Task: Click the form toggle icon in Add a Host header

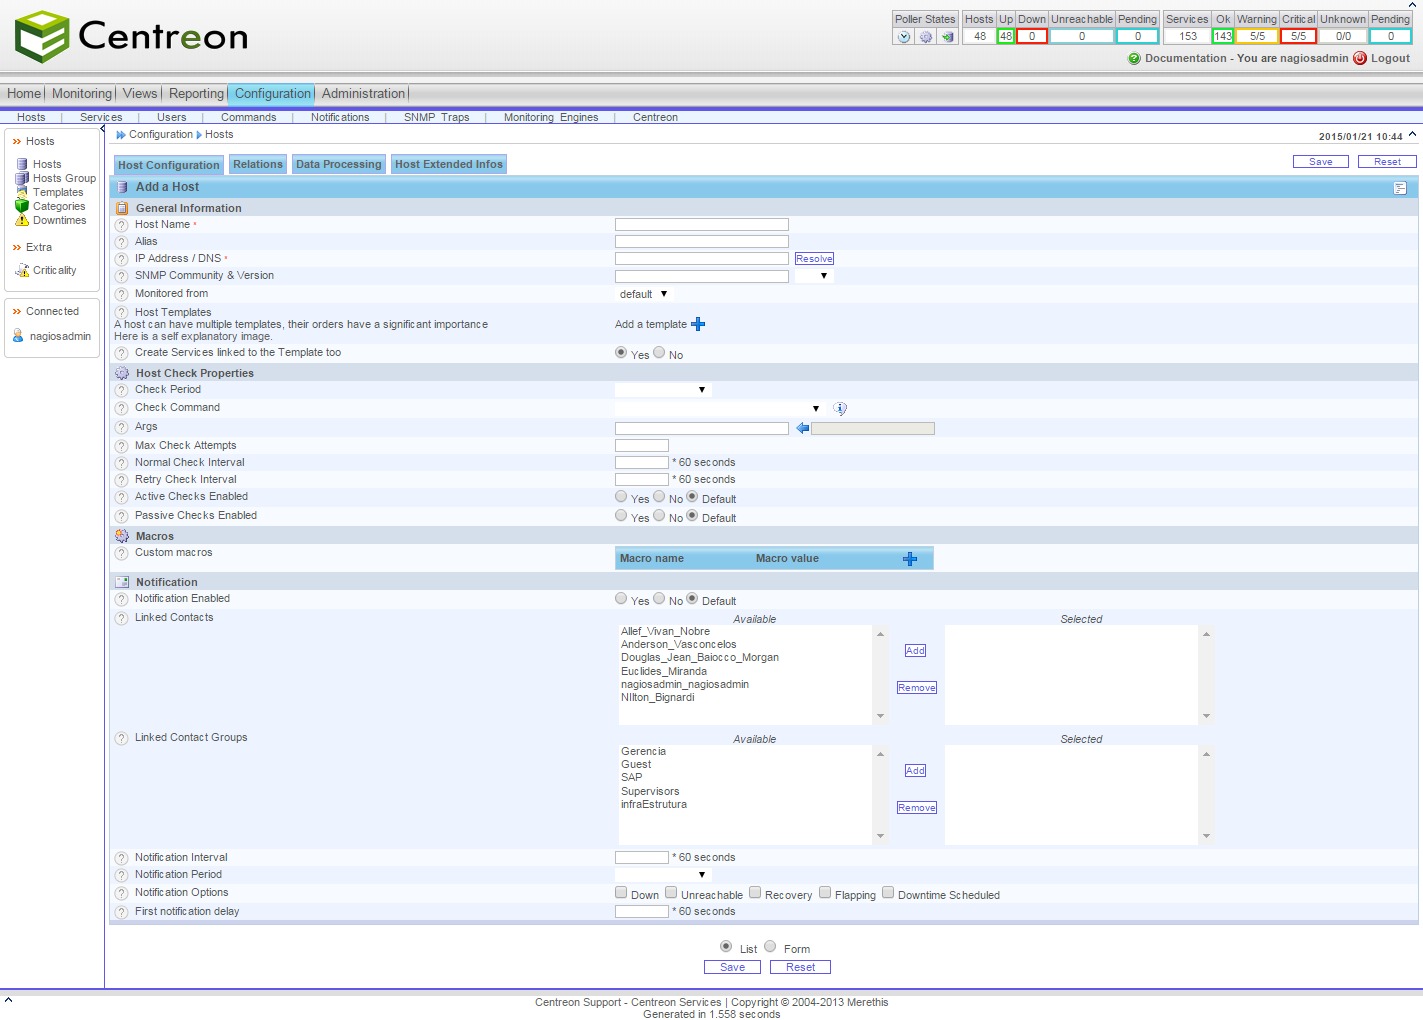Action: (x=1400, y=188)
